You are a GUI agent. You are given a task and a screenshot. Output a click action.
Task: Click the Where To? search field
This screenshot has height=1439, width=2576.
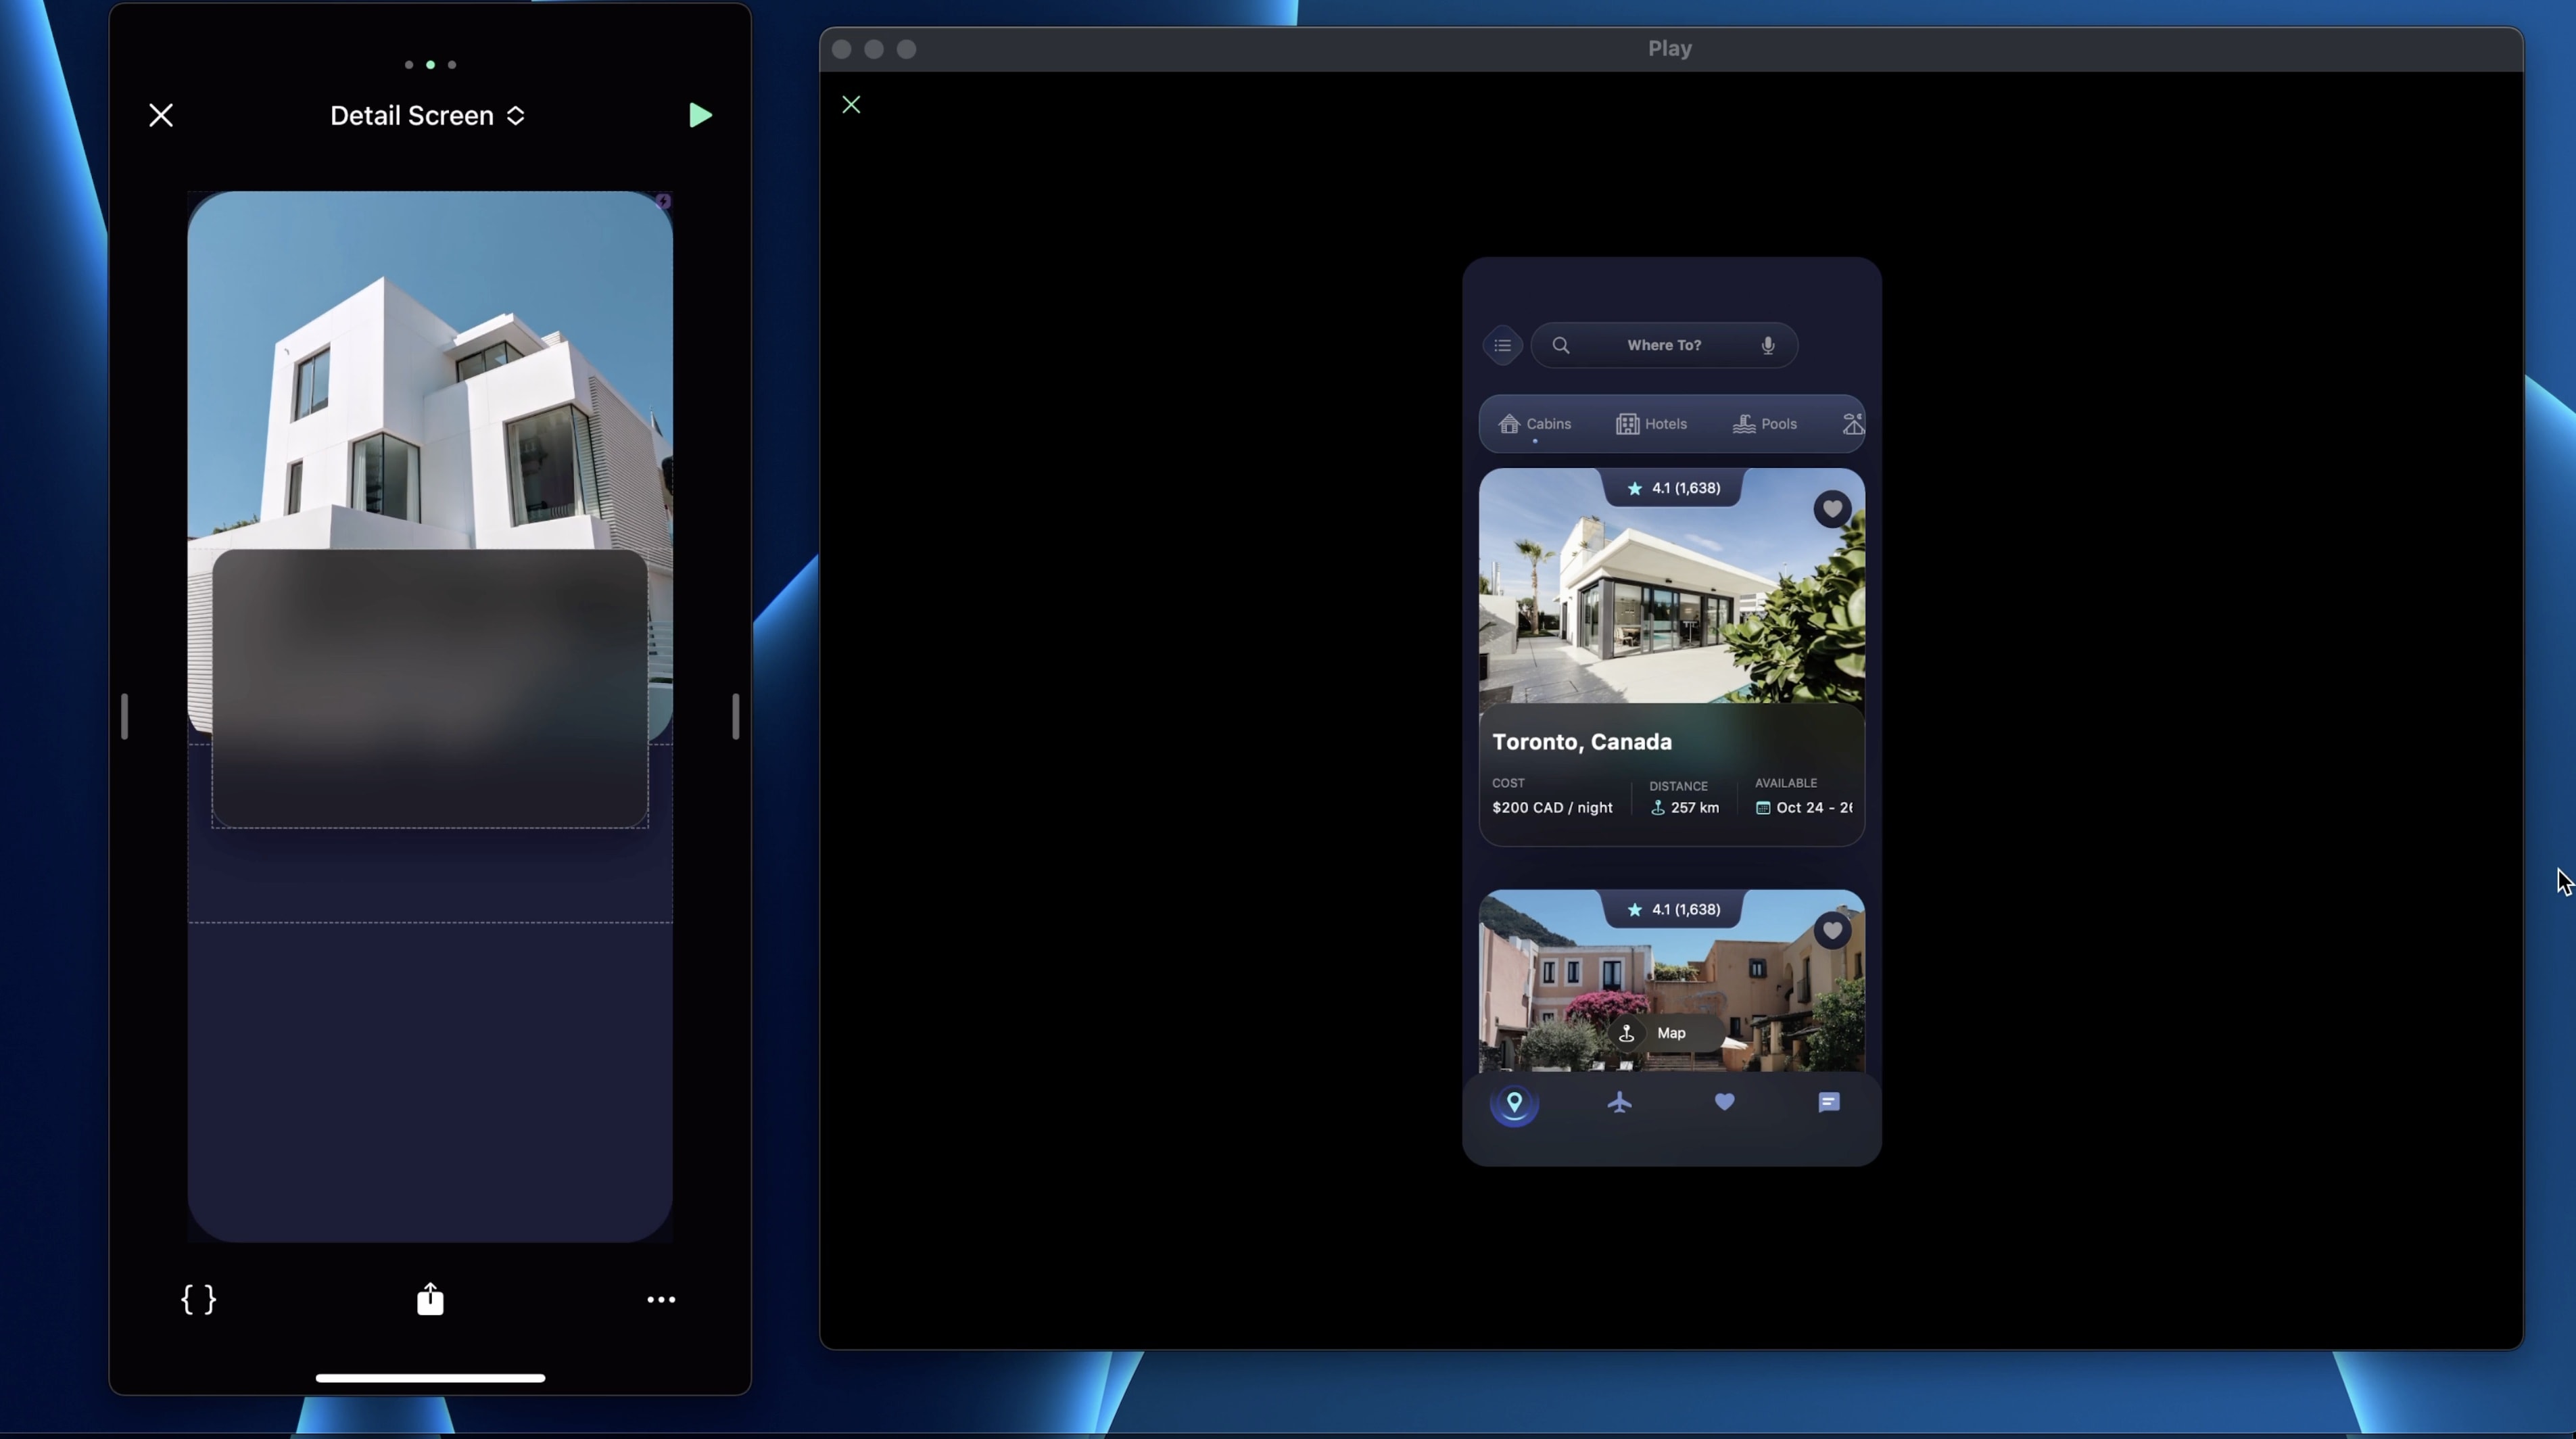click(1663, 346)
